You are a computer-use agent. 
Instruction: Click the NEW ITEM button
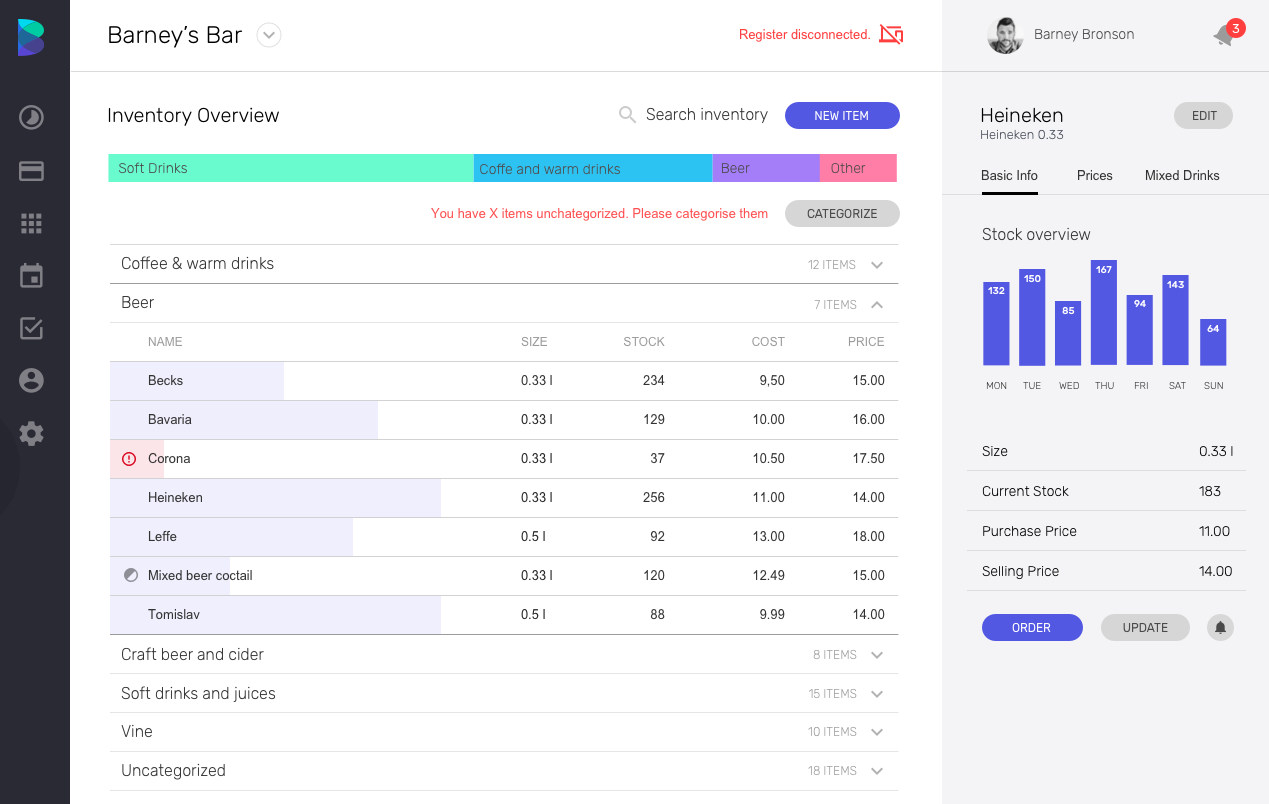841,116
